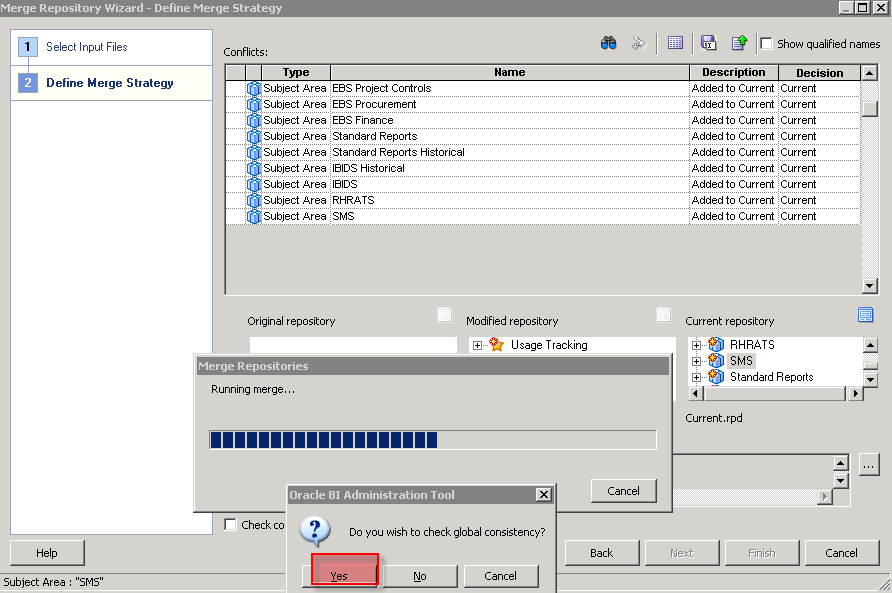Enable Show qualified names checkbox
This screenshot has width=892, height=593.
[766, 43]
